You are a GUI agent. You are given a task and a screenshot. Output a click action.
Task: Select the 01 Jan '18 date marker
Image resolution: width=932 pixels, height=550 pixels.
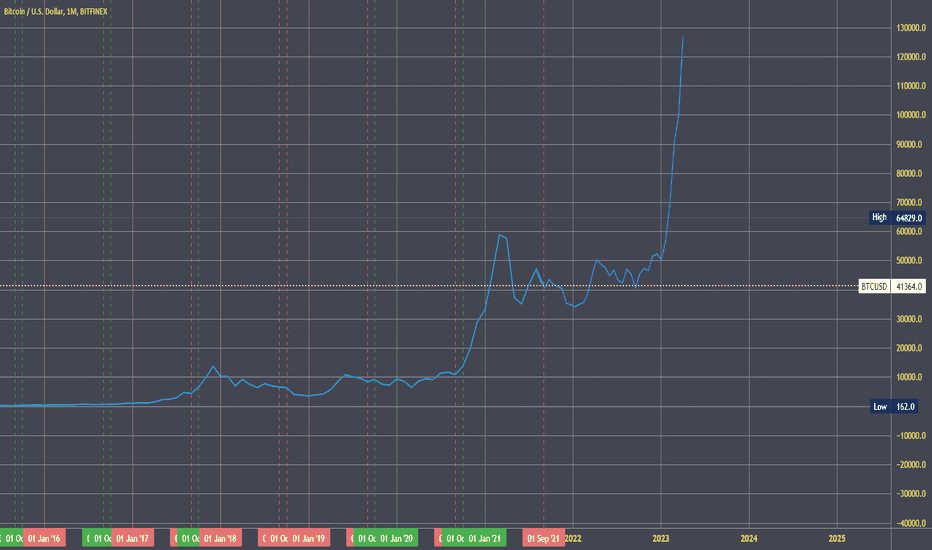pos(221,539)
